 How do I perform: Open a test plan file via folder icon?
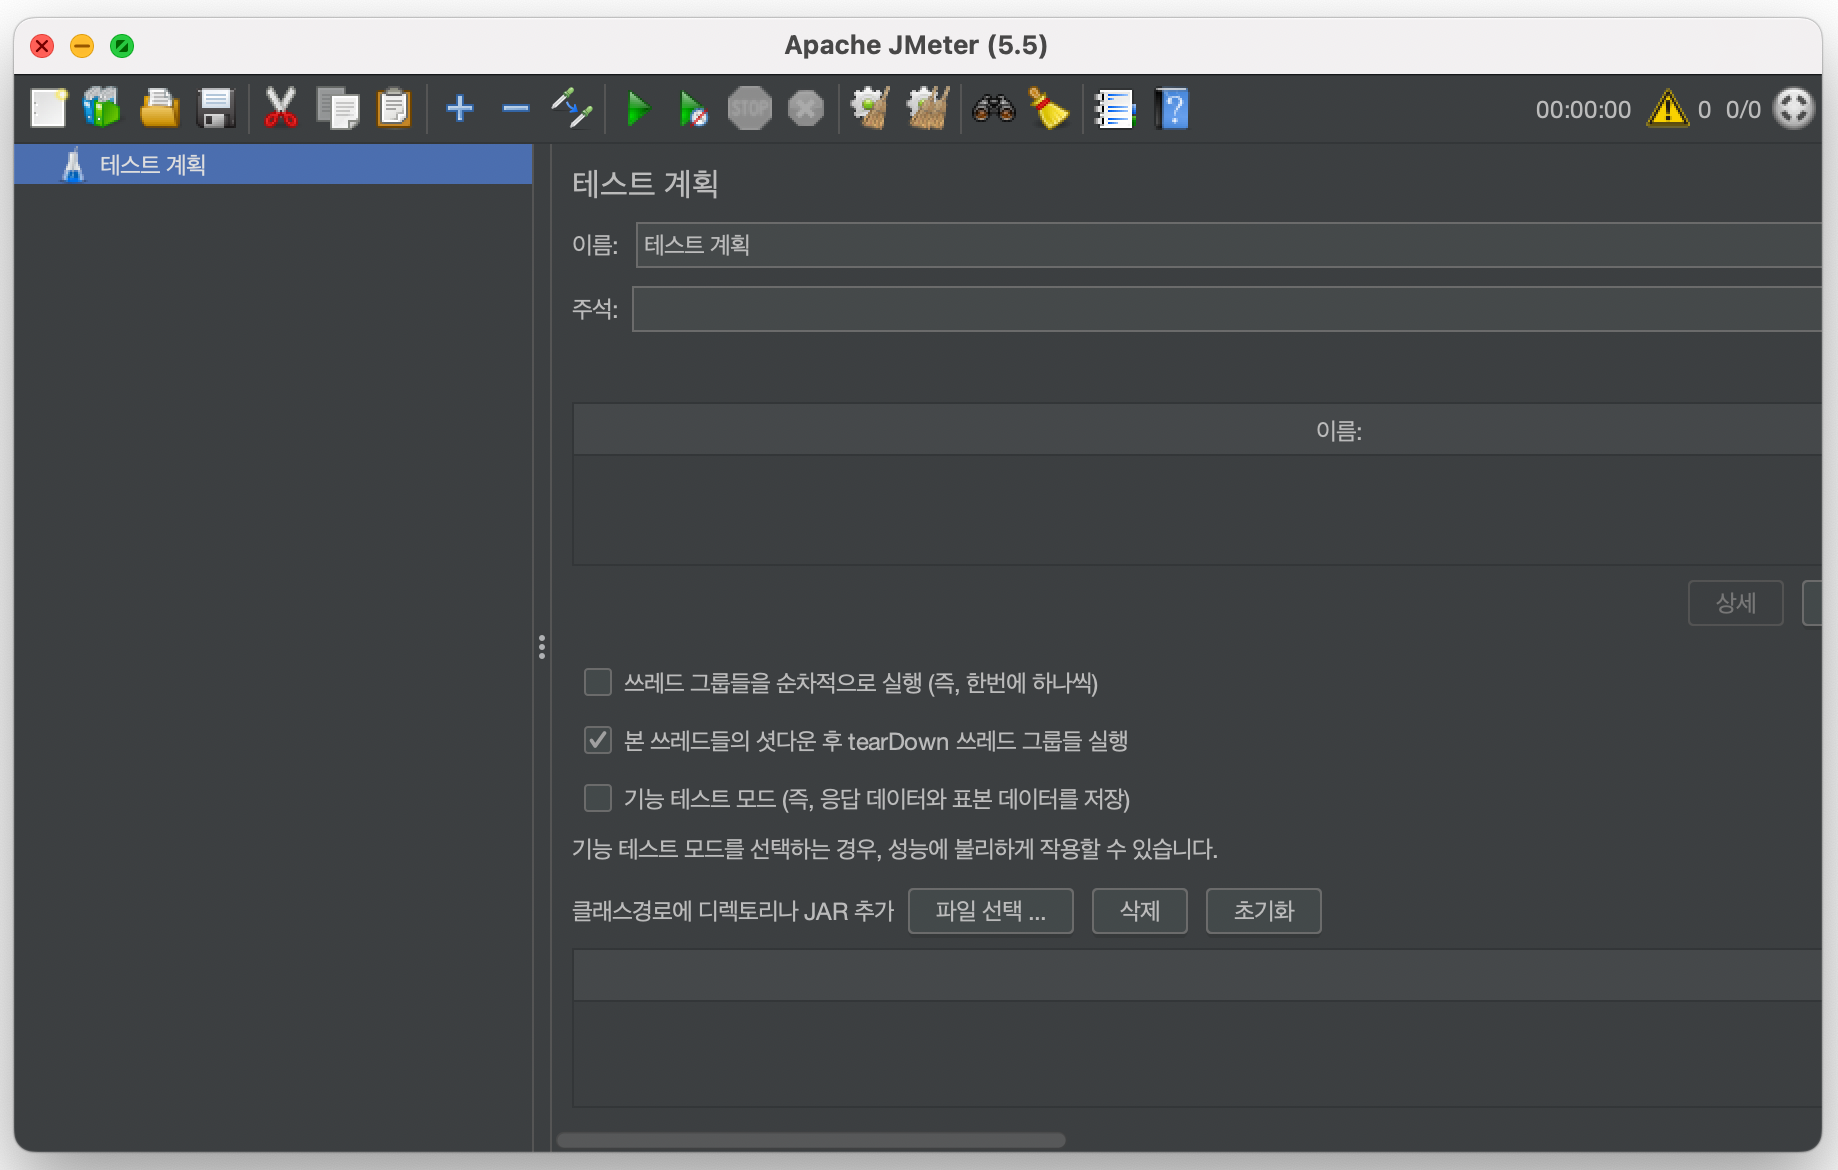159,108
